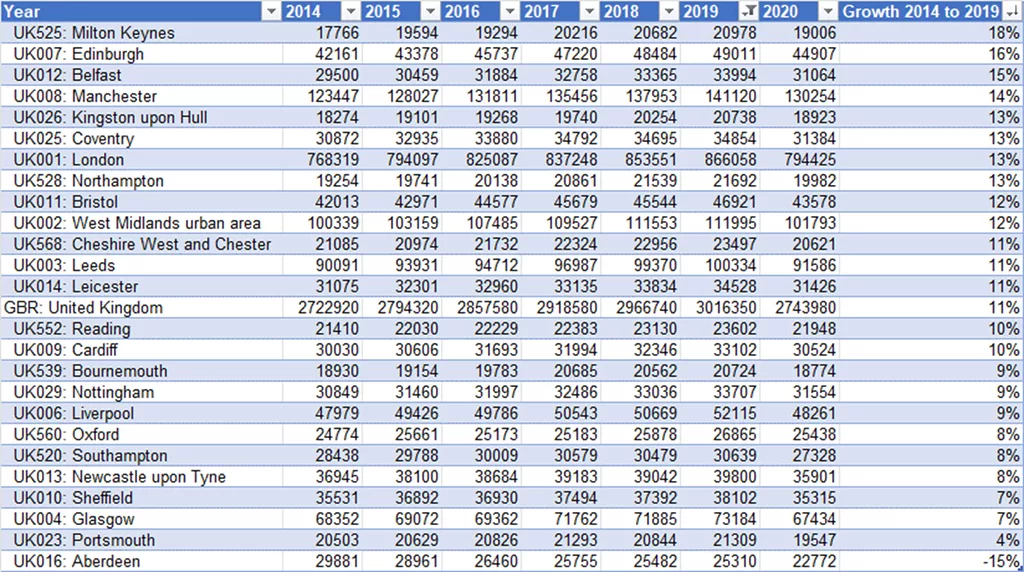Select the 'UK014: Leicester' row label
1024x572 pixels.
point(76,287)
